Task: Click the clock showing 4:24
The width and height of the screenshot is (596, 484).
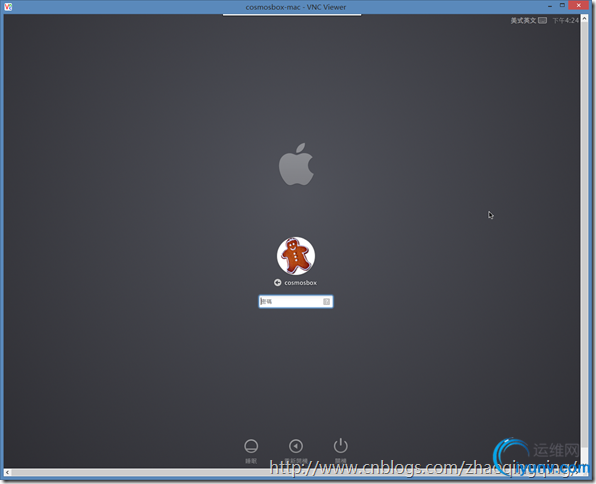Action: (x=566, y=21)
